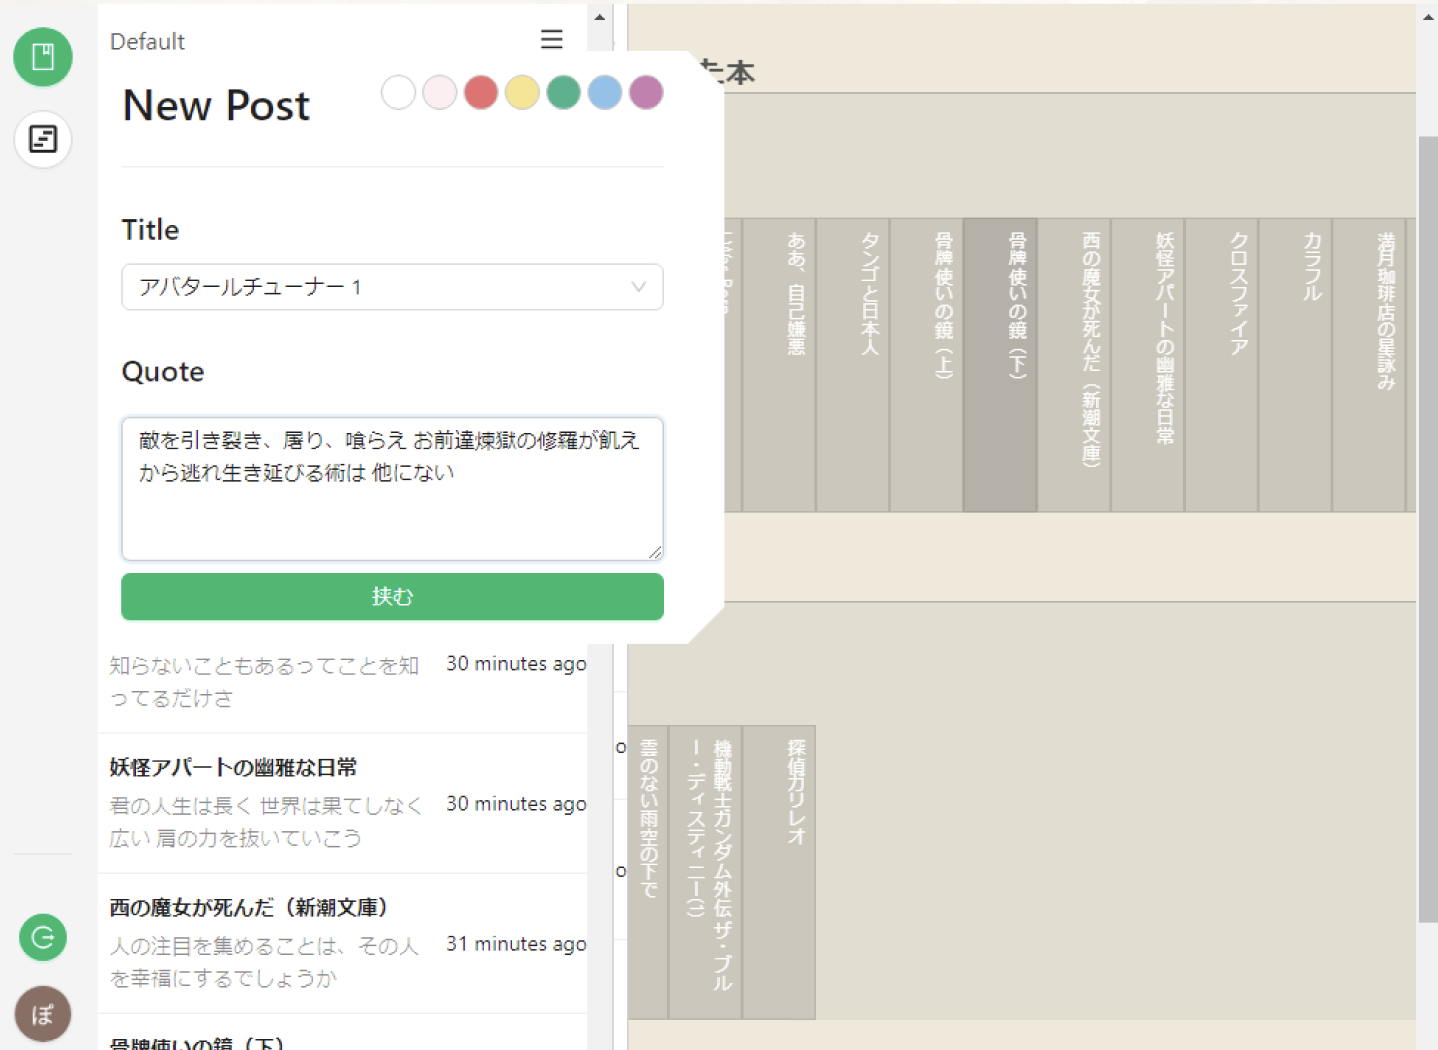Select the book spine 骨牌使いの鏡（上）
Viewport: 1438px width, 1050px height.
pos(927,365)
